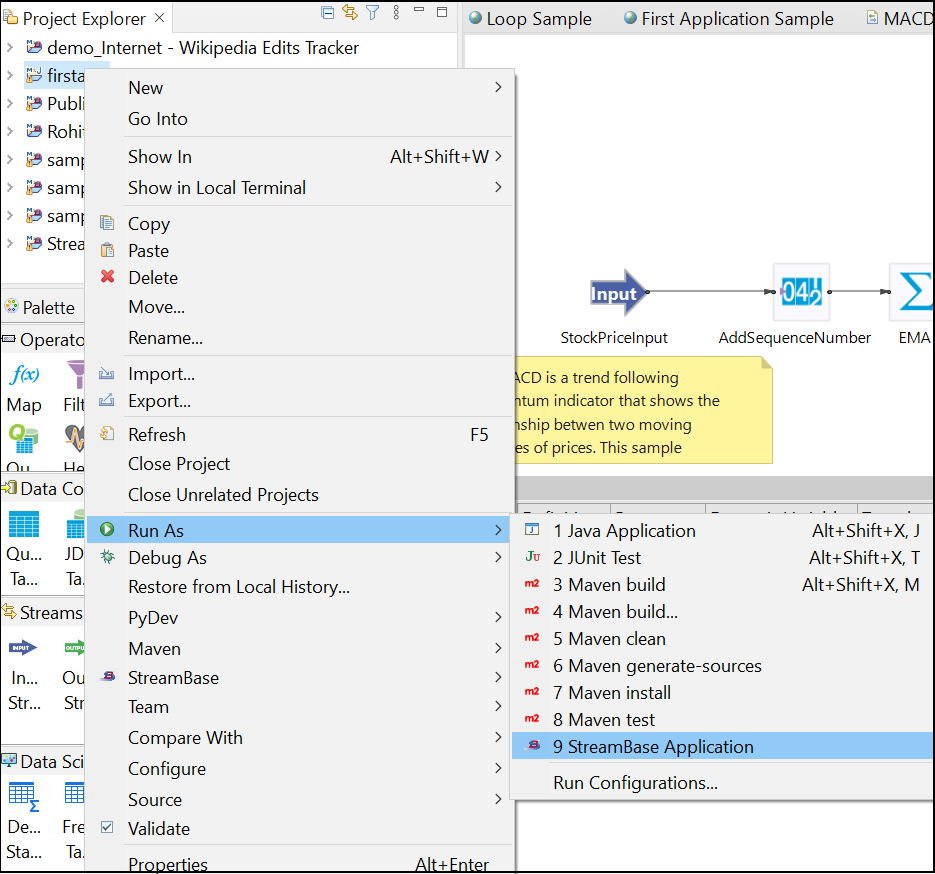Viewport: 935px width, 874px height.
Task: Open Project Explorer view menu dots
Action: 397,13
